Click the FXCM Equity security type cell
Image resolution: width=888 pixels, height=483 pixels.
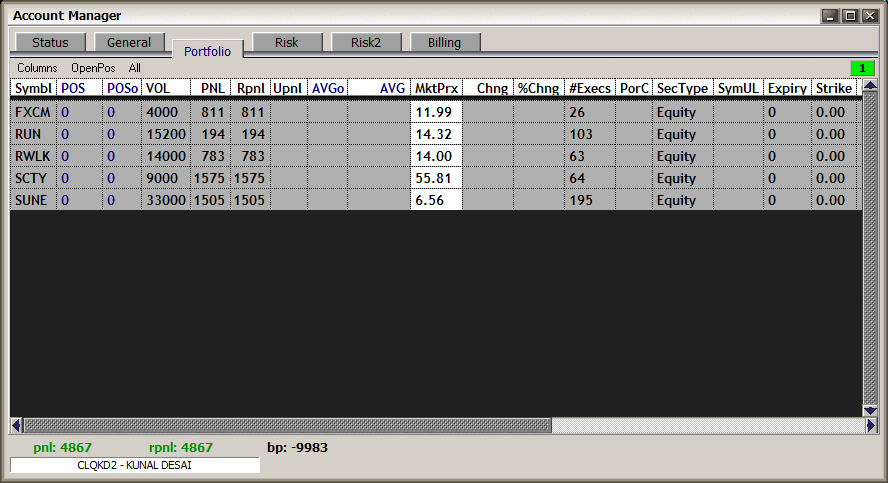click(x=682, y=112)
